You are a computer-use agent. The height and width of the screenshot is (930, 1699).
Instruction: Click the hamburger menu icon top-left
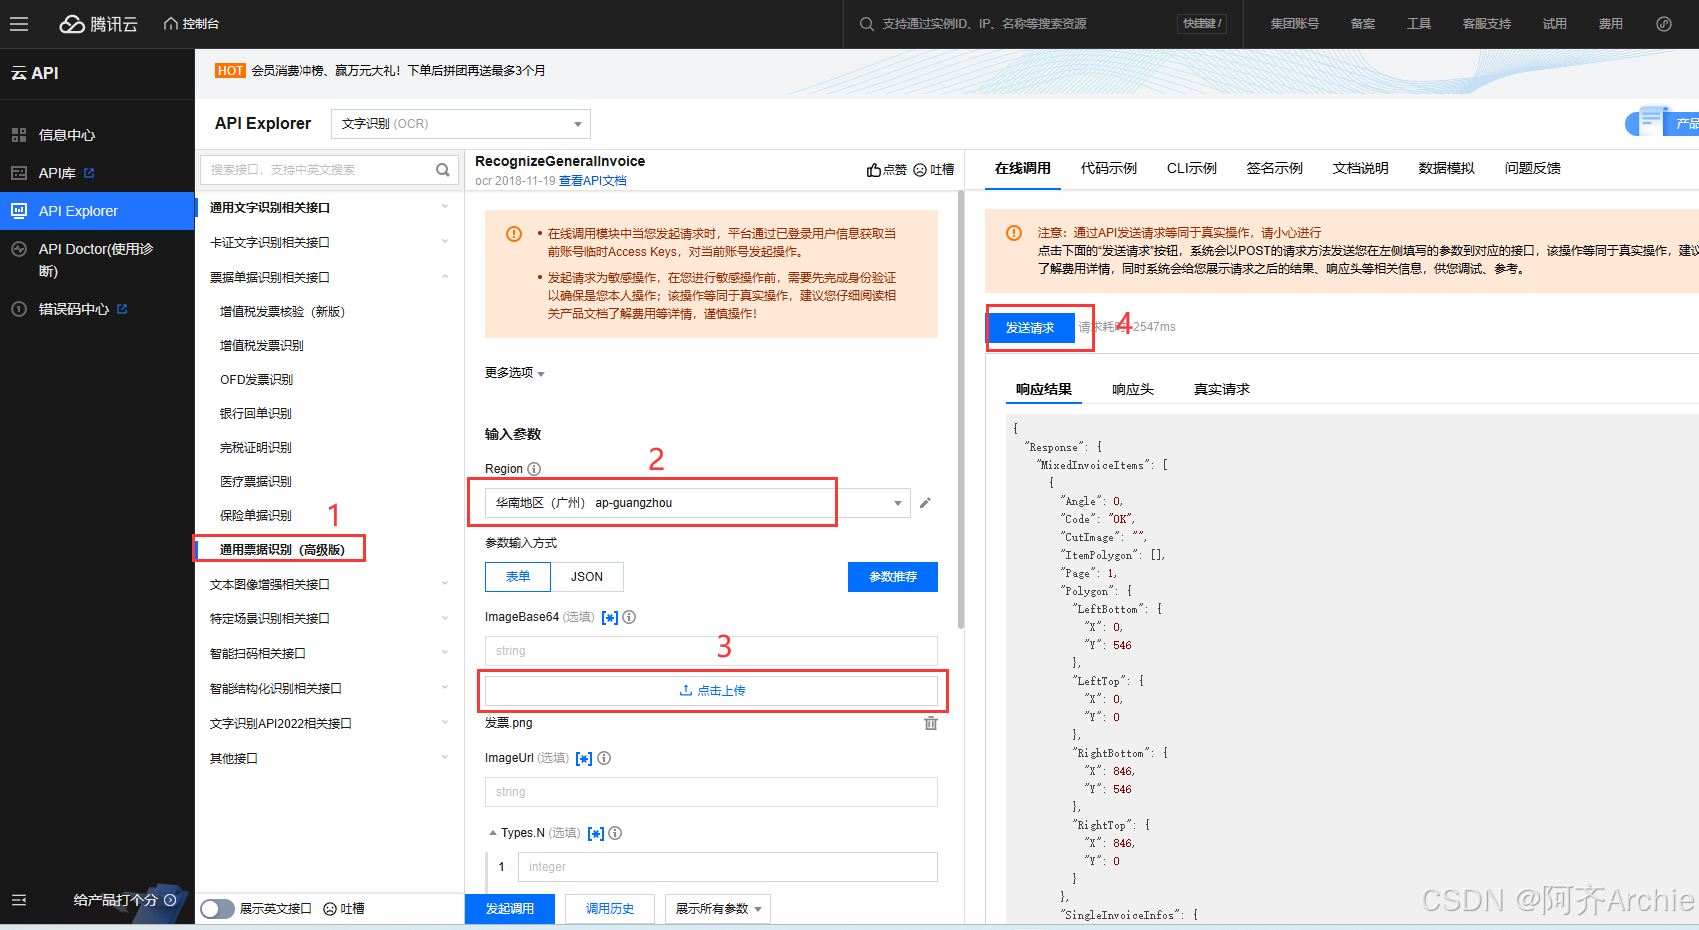coord(19,23)
